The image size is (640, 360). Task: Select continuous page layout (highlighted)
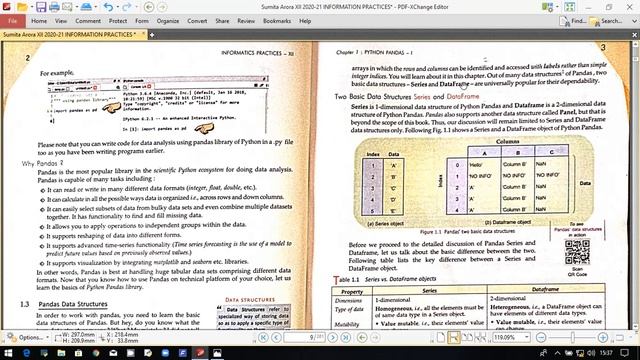(453, 338)
